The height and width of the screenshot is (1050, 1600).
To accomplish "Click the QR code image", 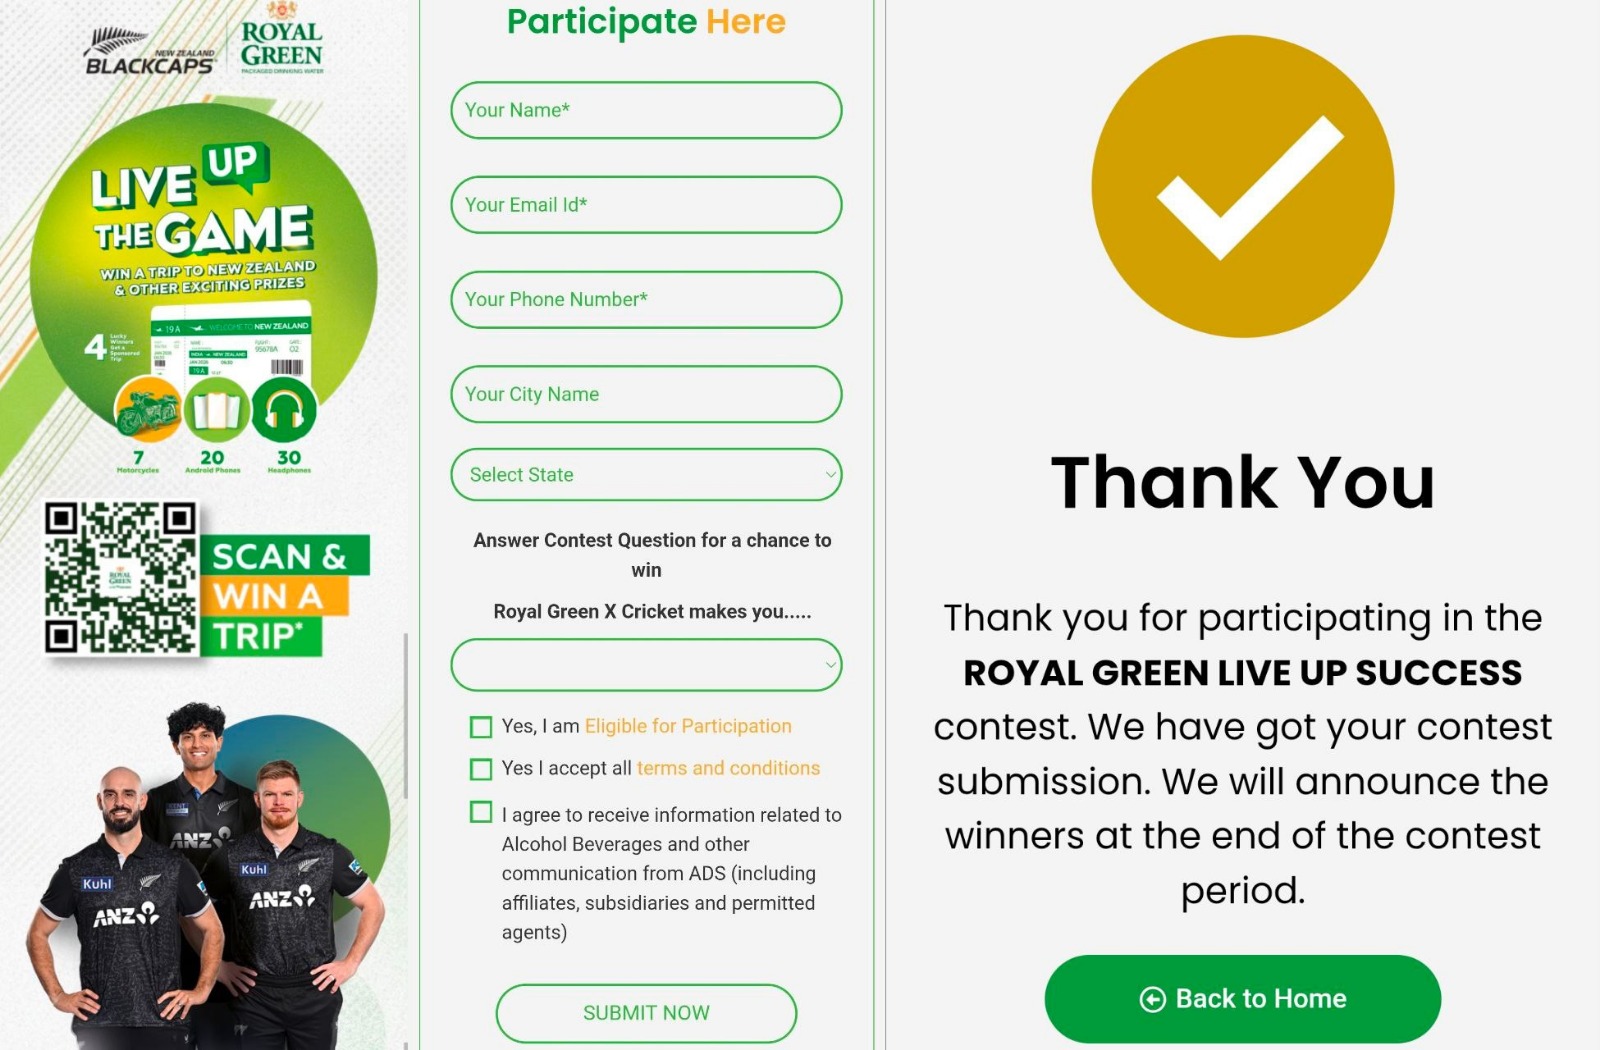I will pos(121,578).
